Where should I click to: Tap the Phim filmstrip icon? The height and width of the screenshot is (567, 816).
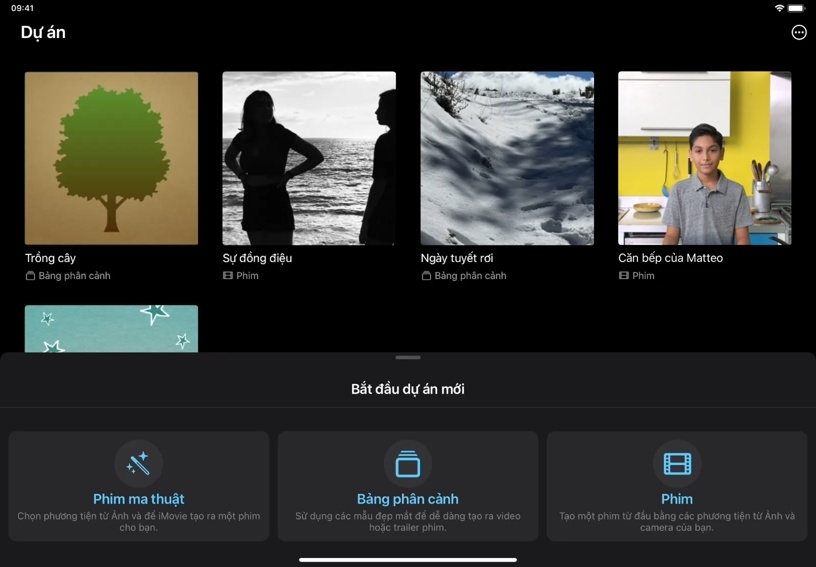[x=677, y=464]
